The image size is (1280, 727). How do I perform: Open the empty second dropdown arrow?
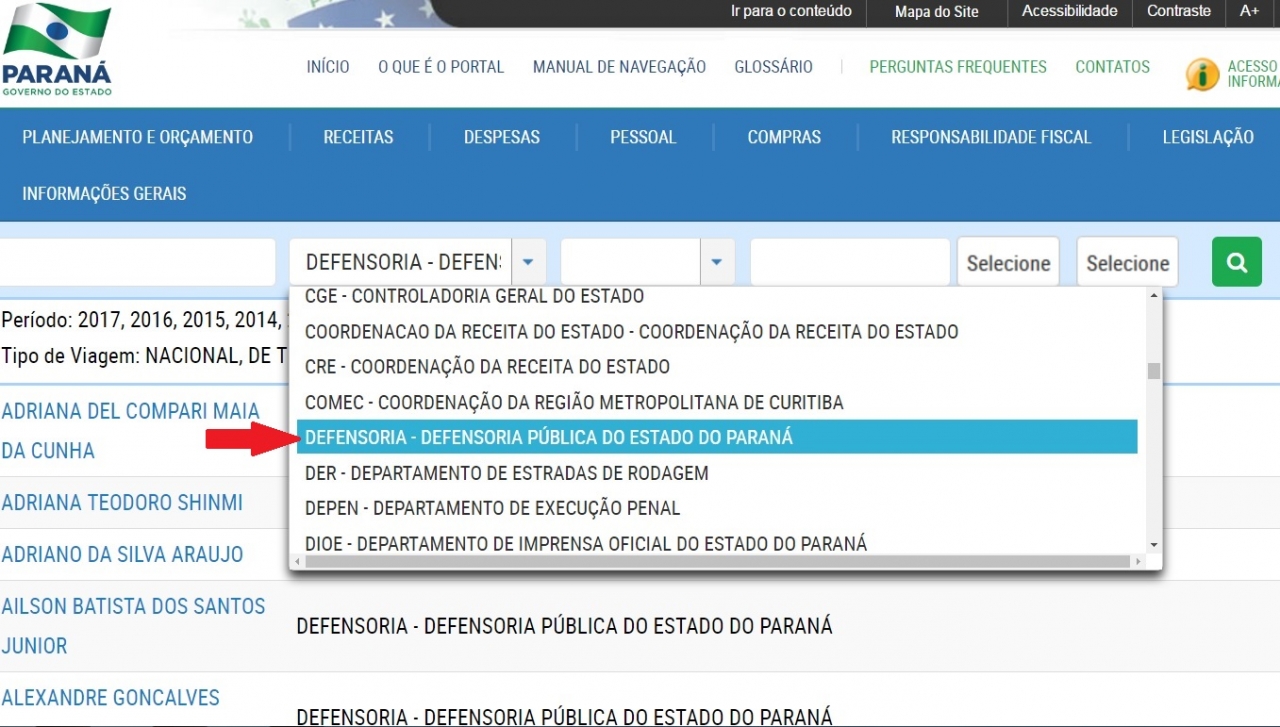click(x=717, y=262)
